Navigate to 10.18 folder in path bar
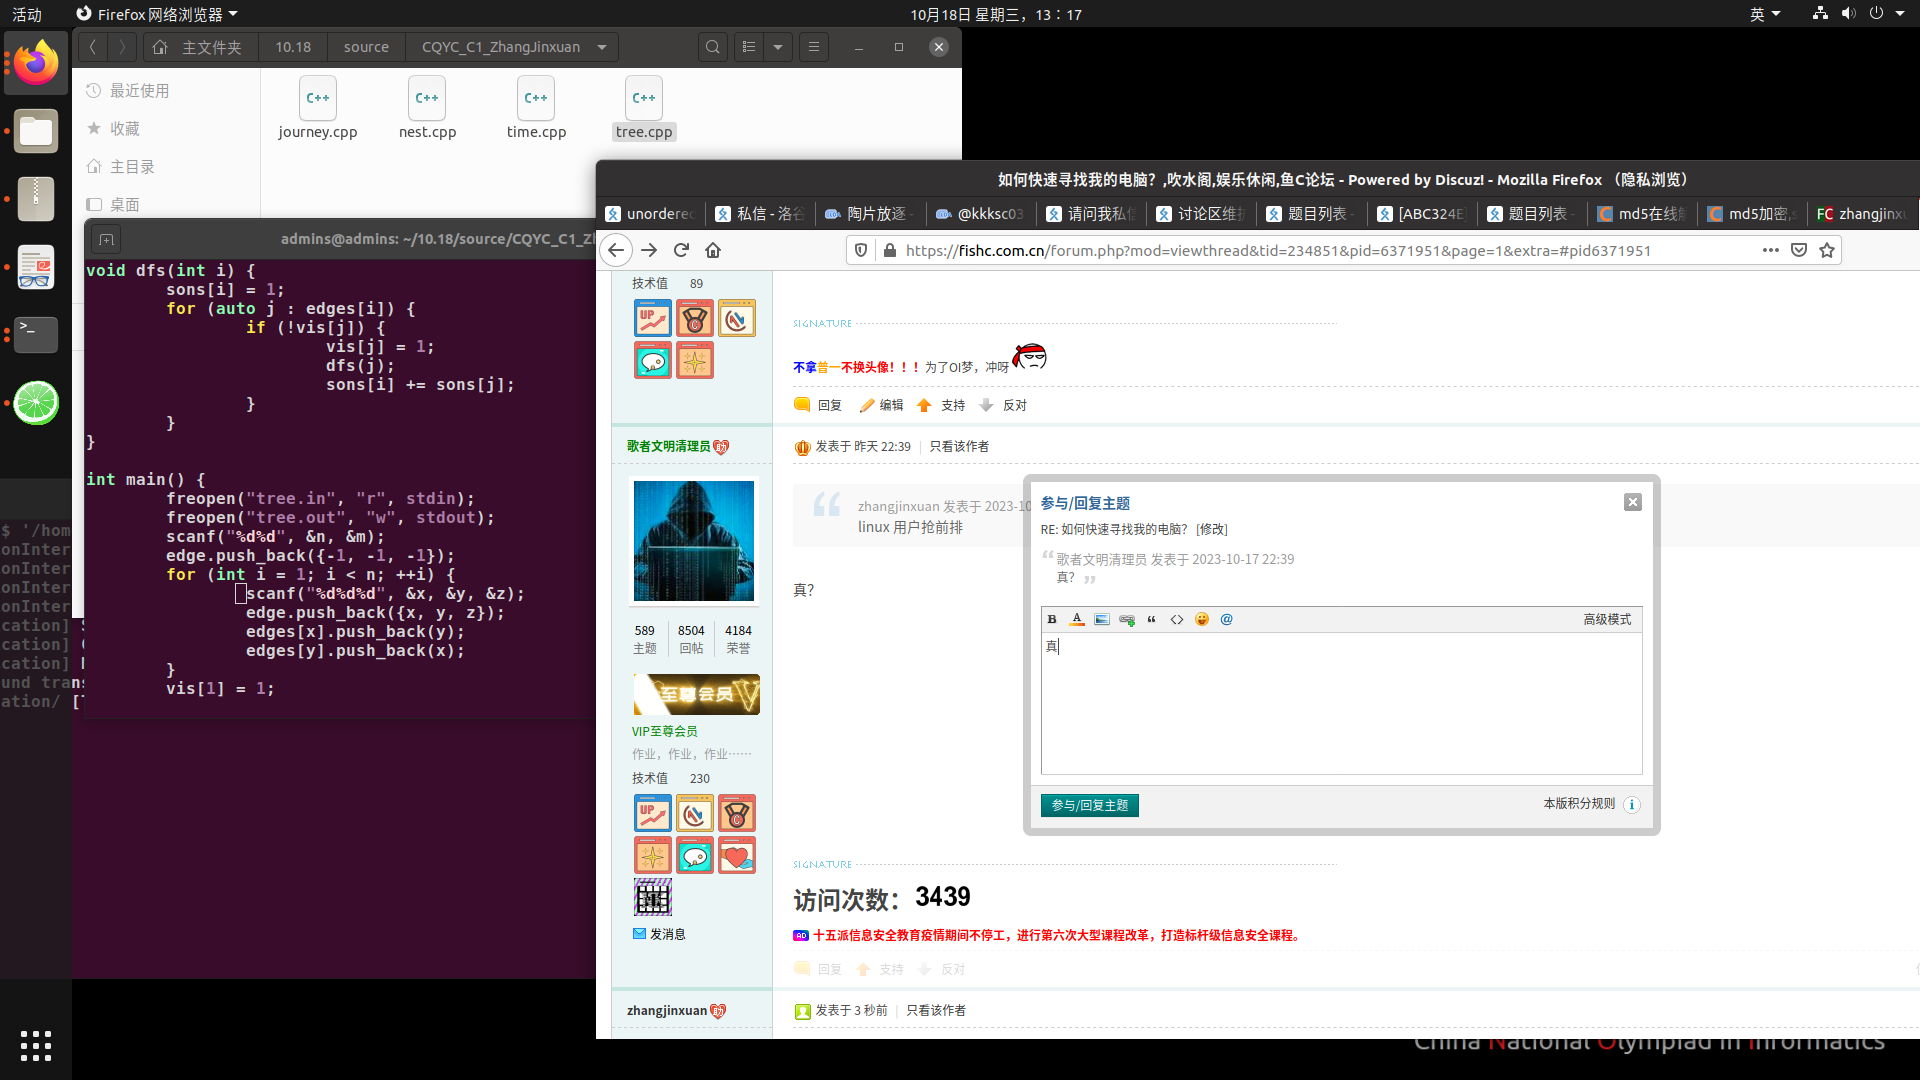 pyautogui.click(x=293, y=47)
